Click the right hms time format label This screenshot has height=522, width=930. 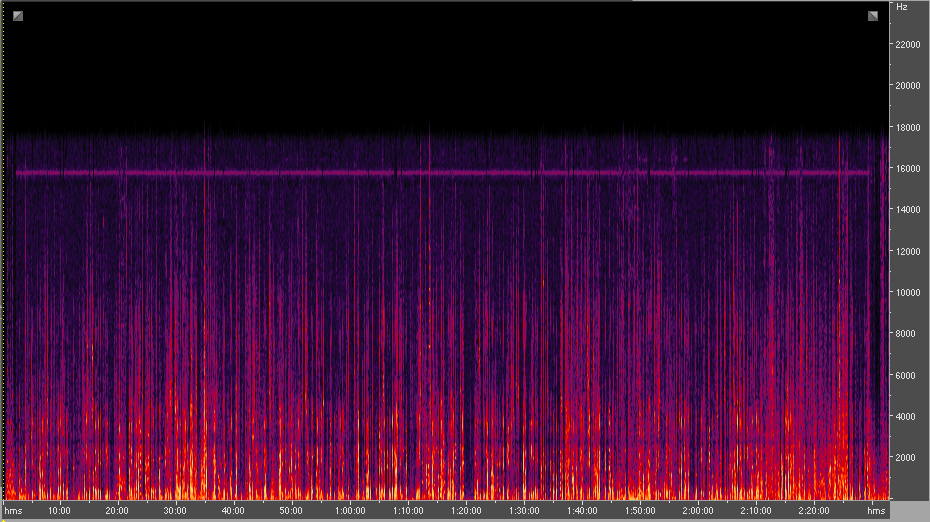click(876, 511)
